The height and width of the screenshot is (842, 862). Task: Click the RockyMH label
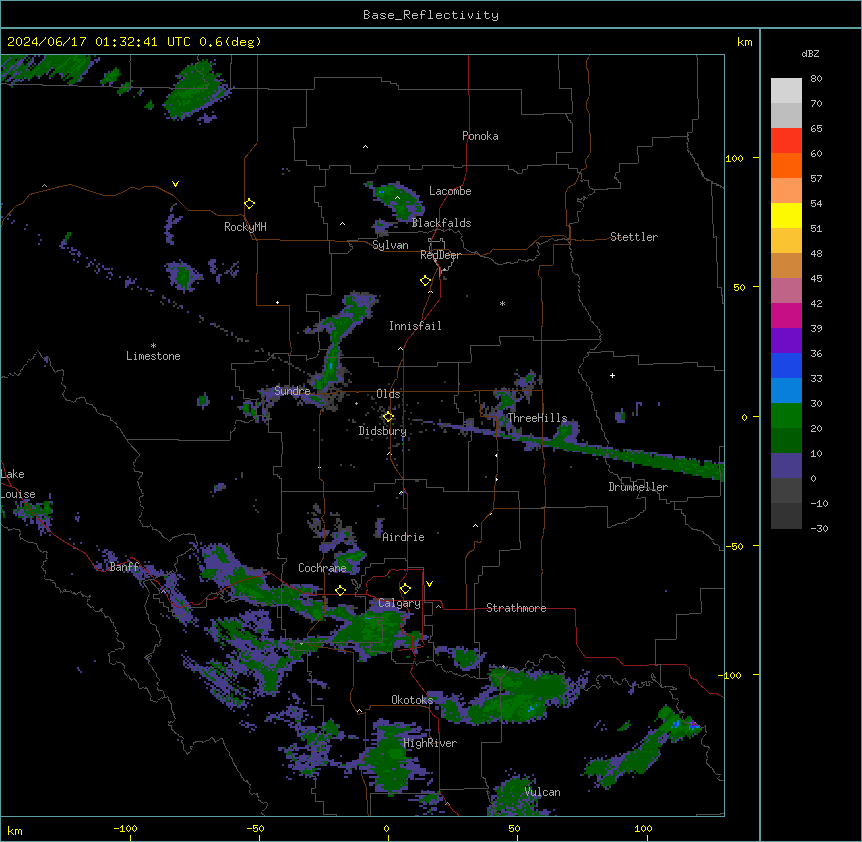pos(245,227)
